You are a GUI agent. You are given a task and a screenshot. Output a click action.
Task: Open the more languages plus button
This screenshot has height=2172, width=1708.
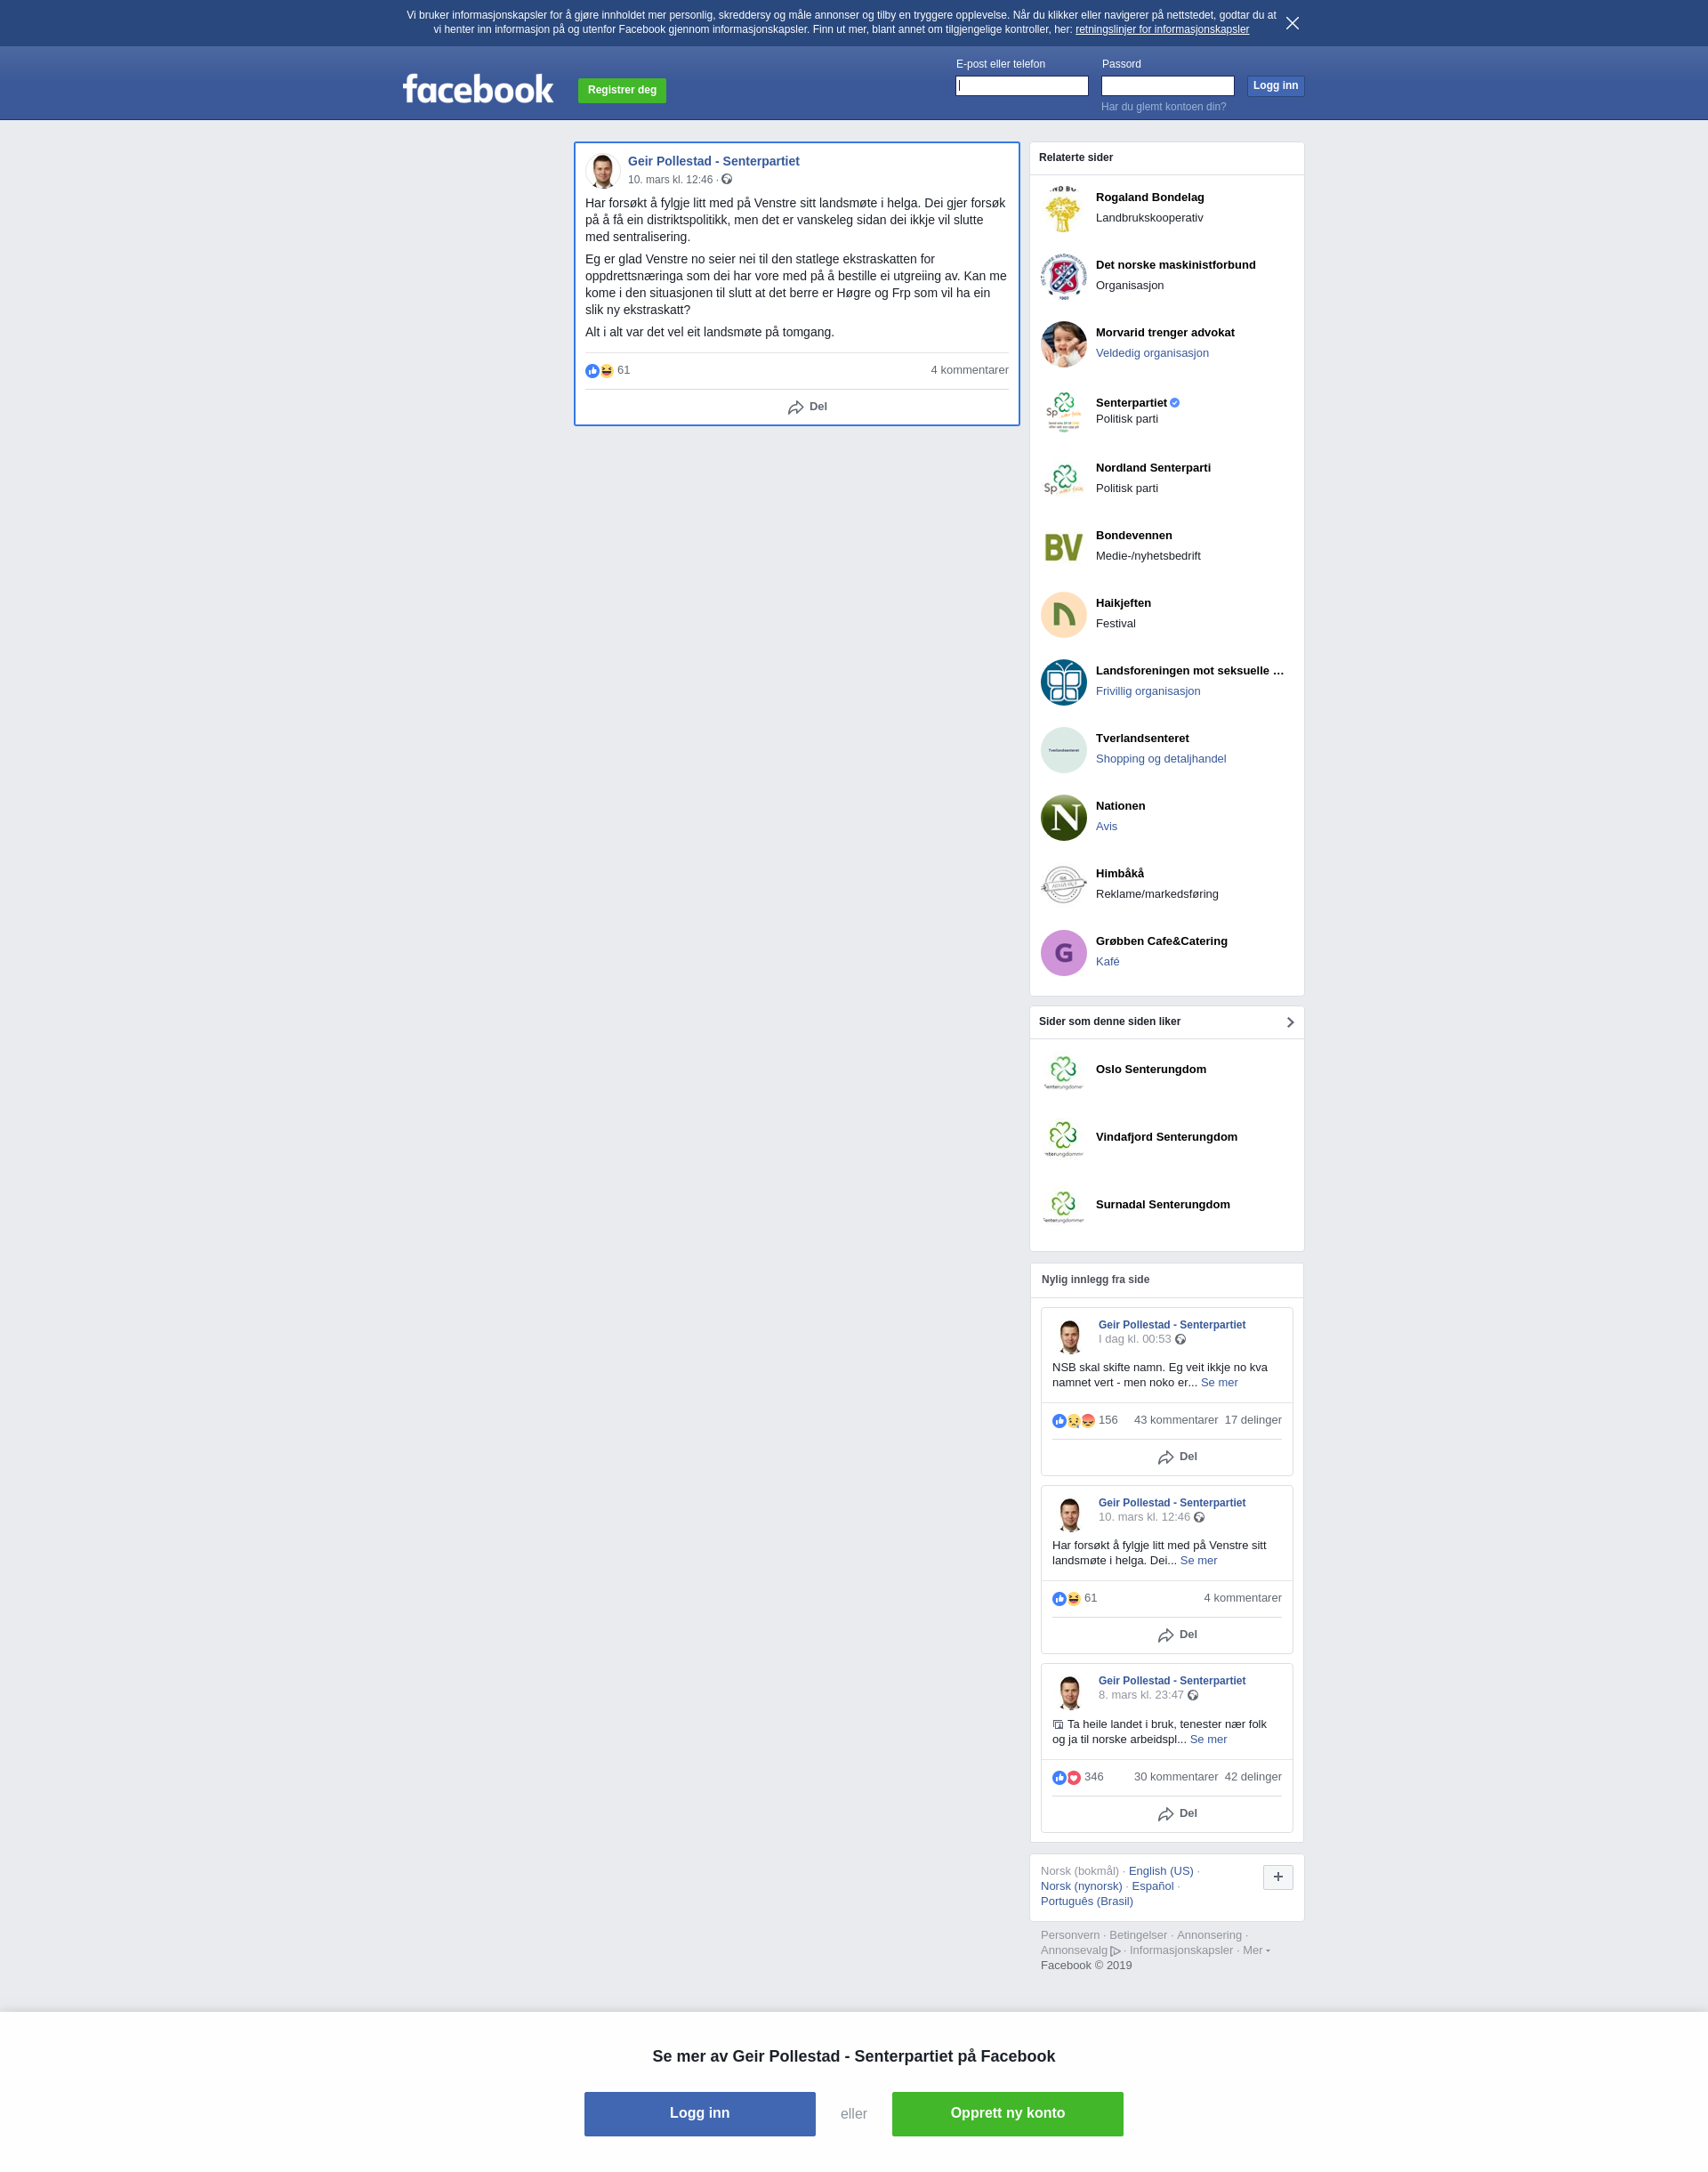click(x=1277, y=1877)
